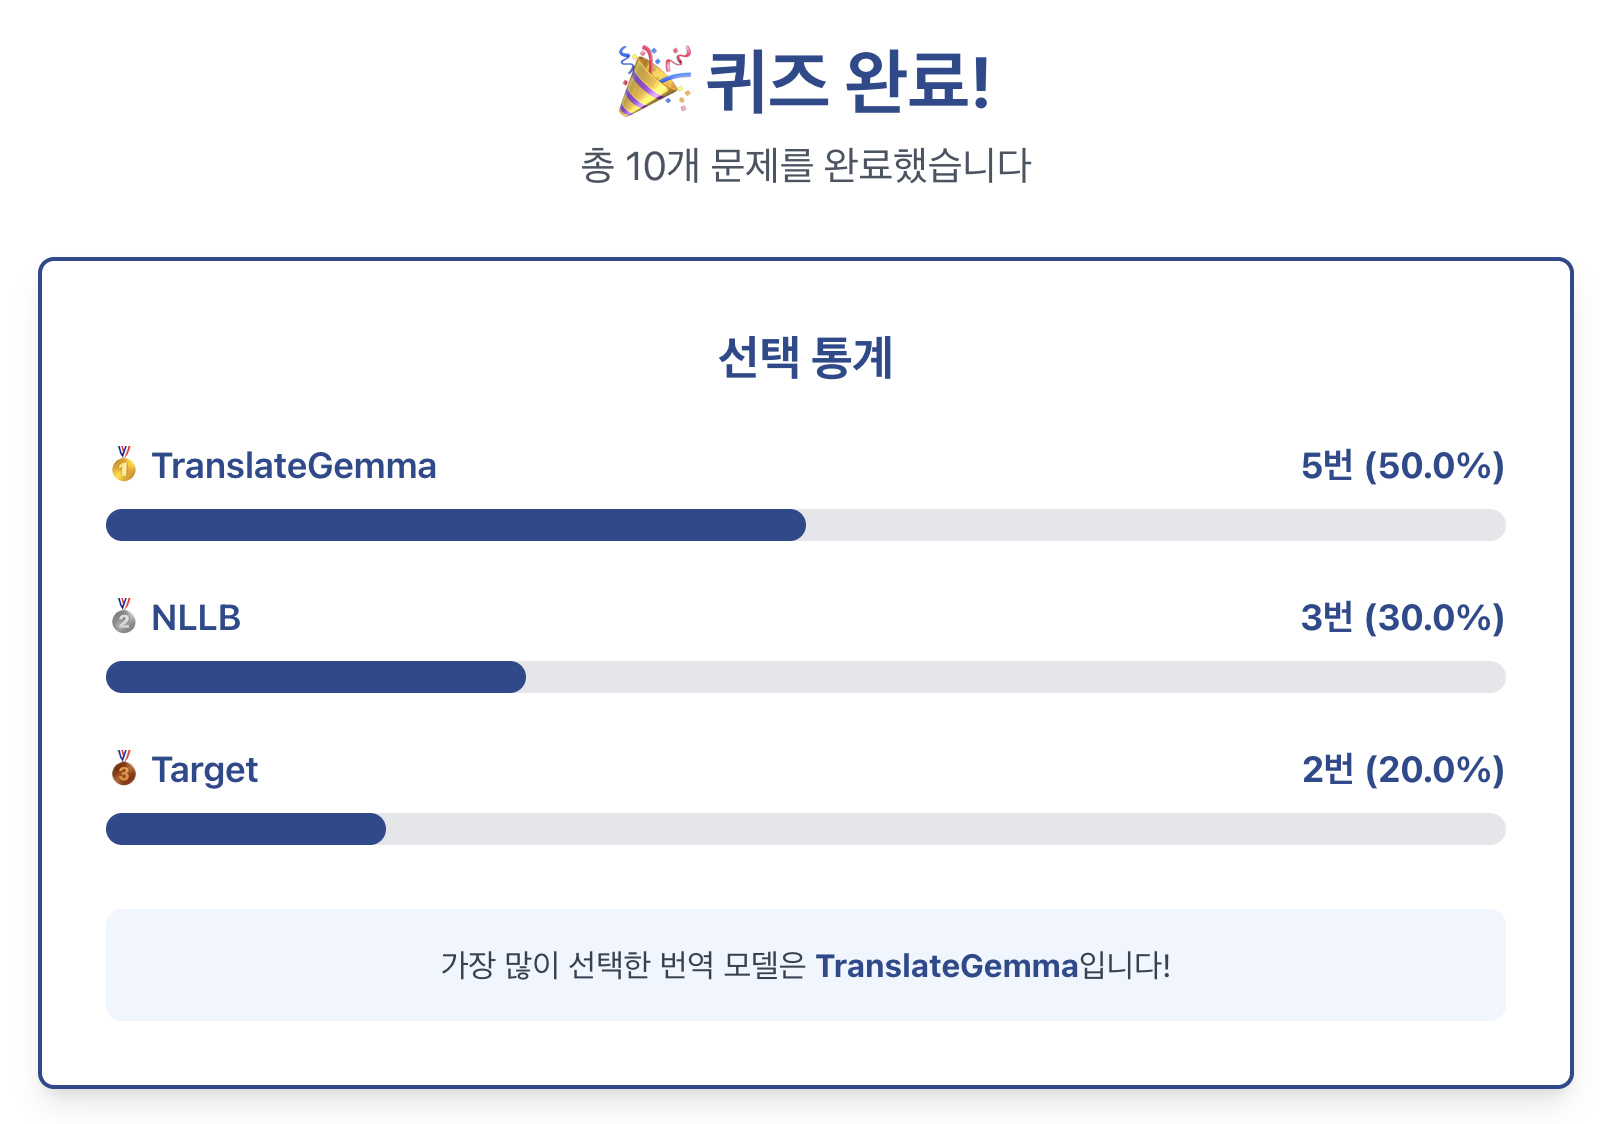
Task: Click the "선택 통계" section title
Action: click(x=806, y=357)
